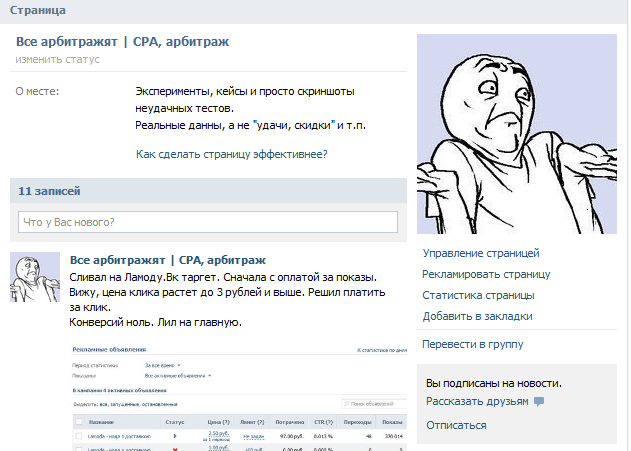Click the Не задан limit value

point(254,437)
